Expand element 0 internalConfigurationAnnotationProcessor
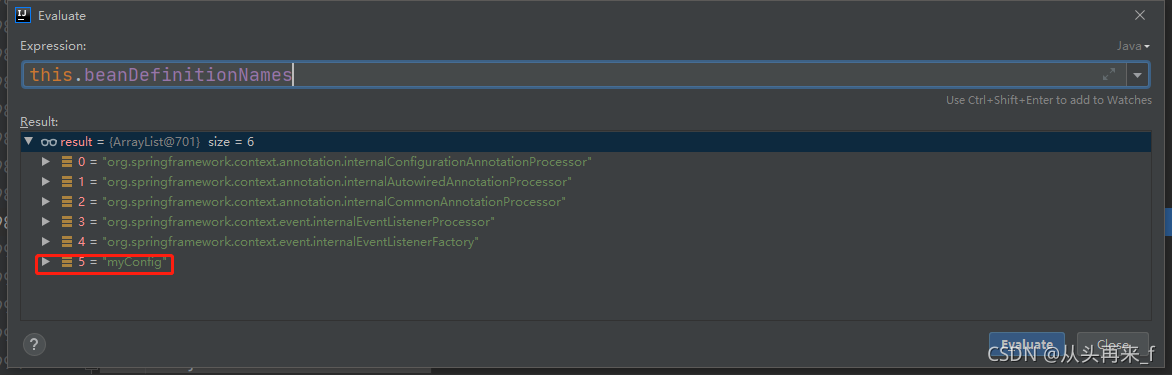 pos(46,161)
